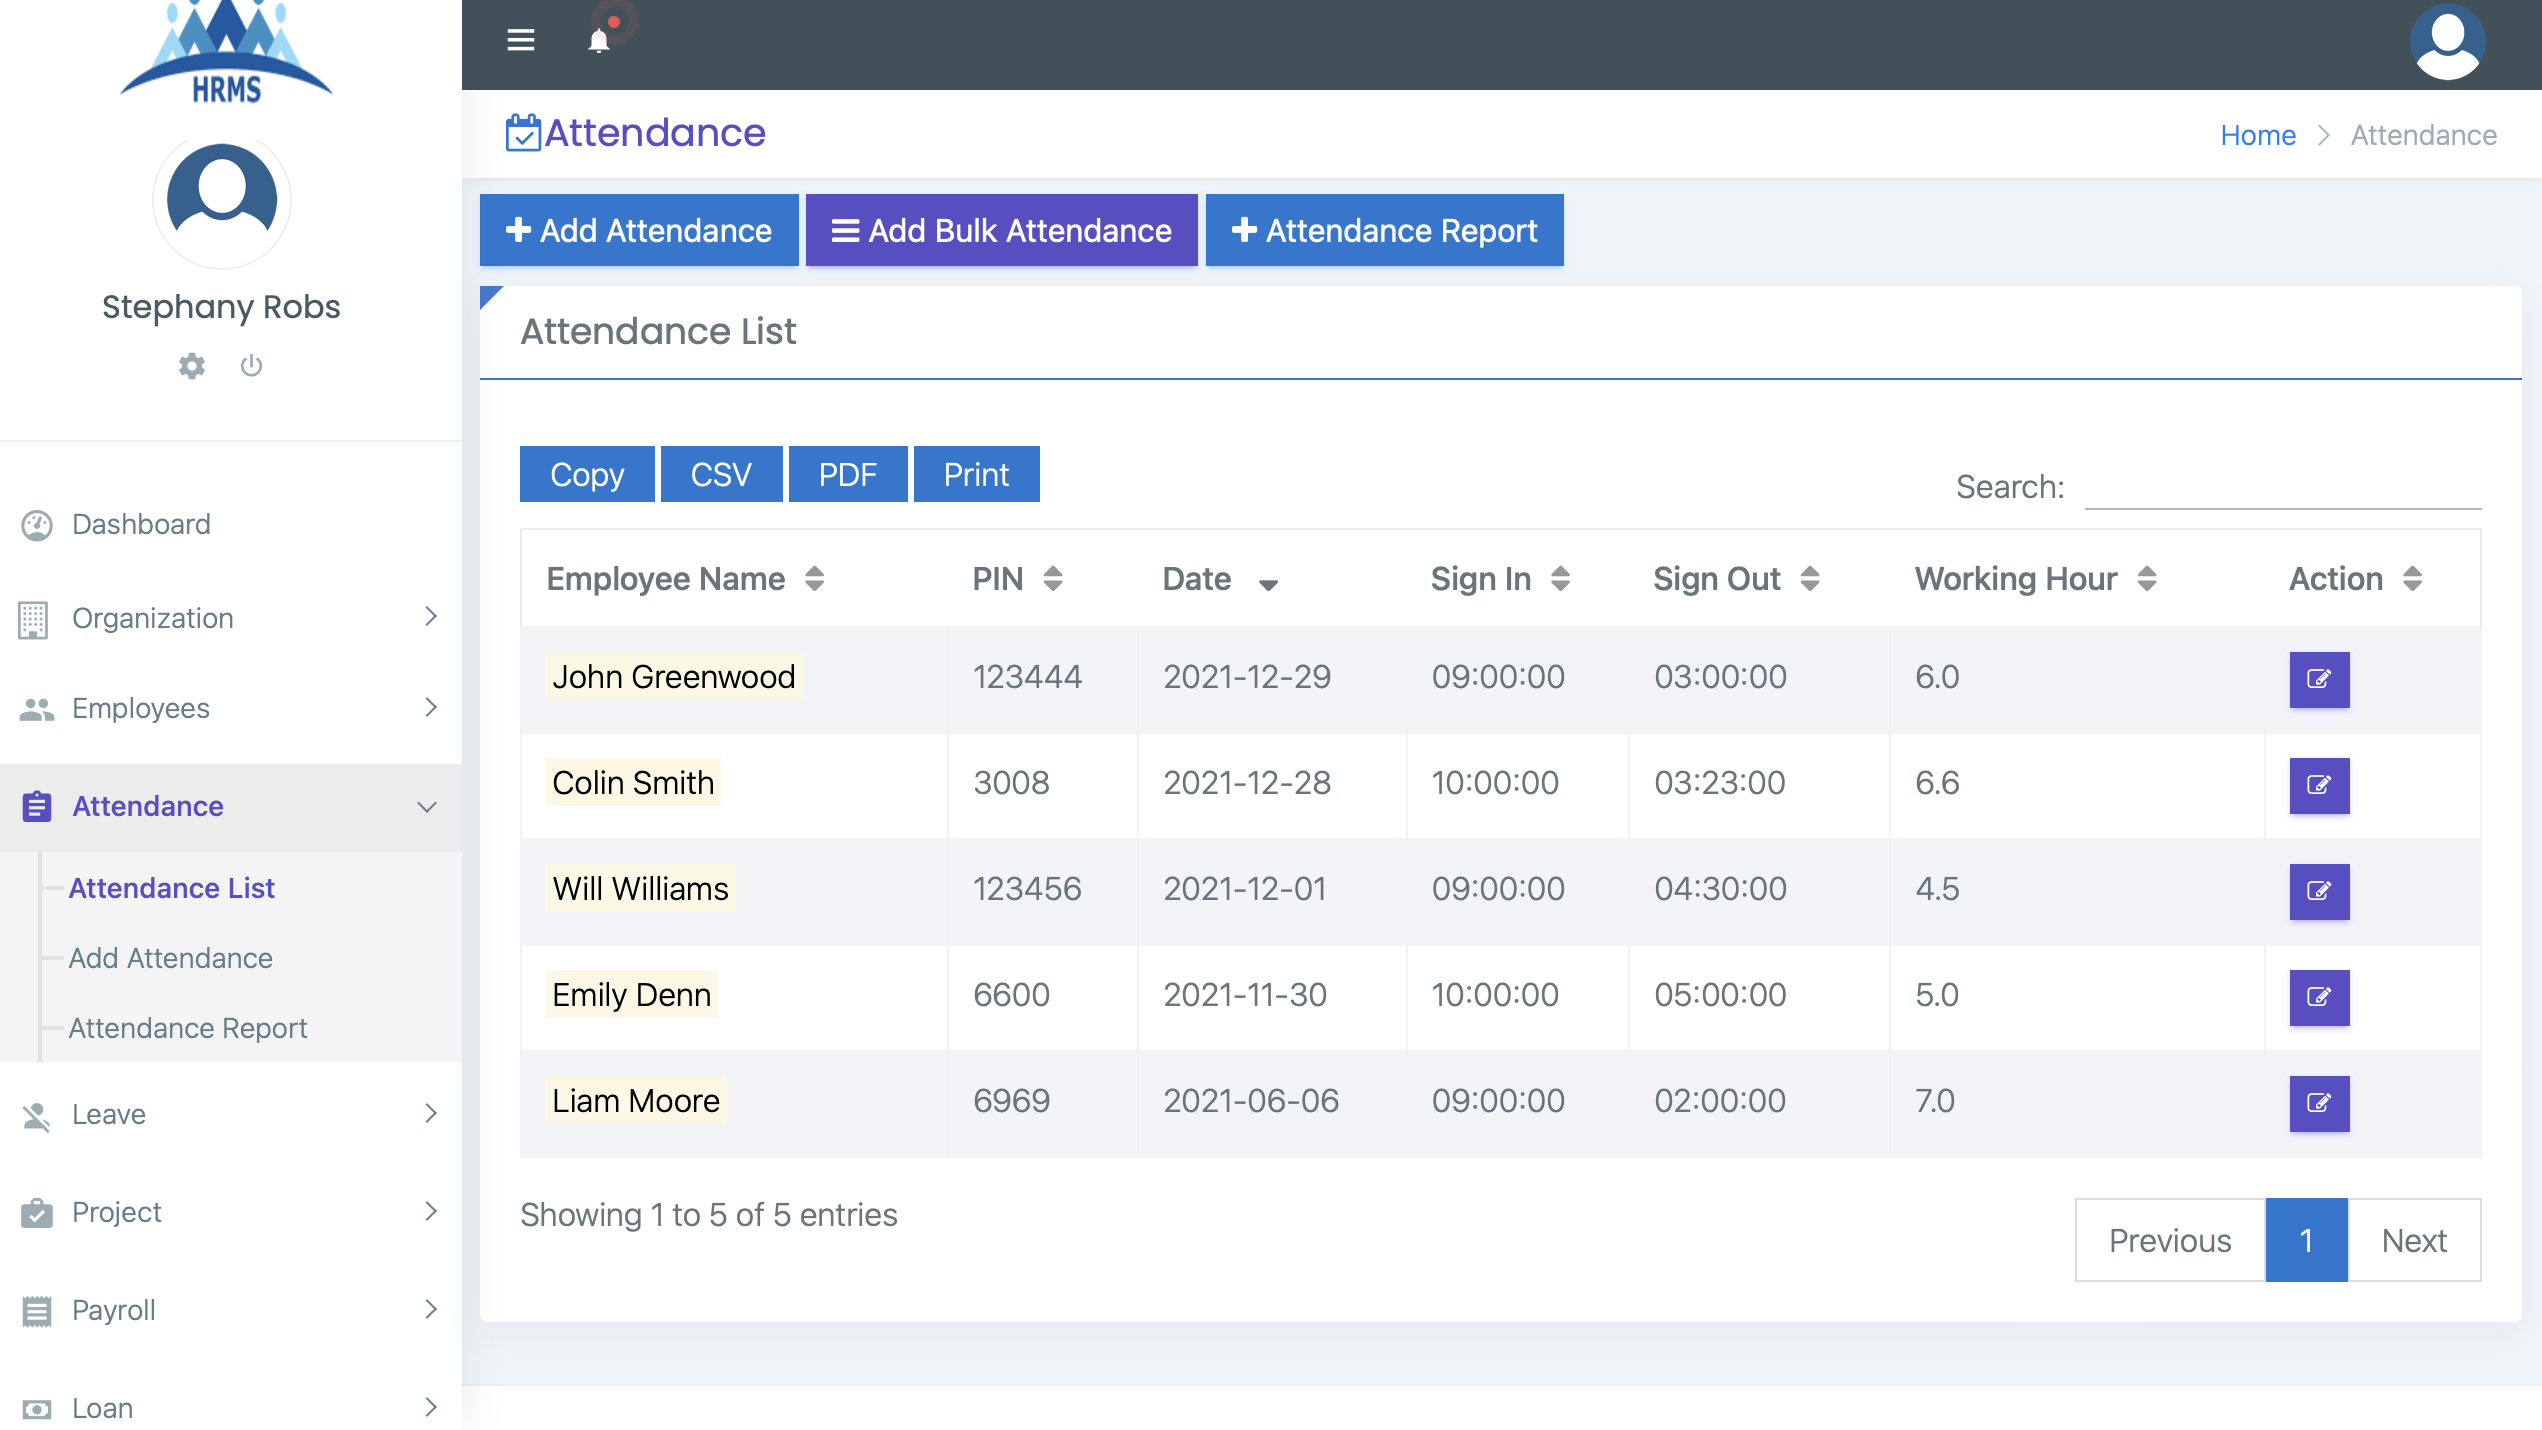Edit Liam Moore's attendance record
Viewport: 2542px width, 1430px height.
(2319, 1103)
